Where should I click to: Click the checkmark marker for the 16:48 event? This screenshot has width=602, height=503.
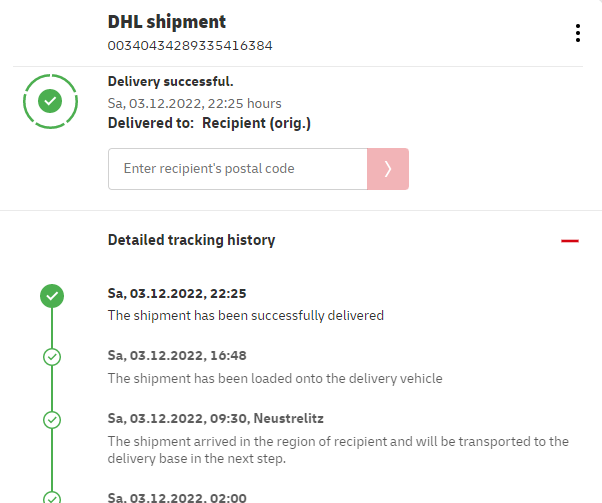(52, 356)
